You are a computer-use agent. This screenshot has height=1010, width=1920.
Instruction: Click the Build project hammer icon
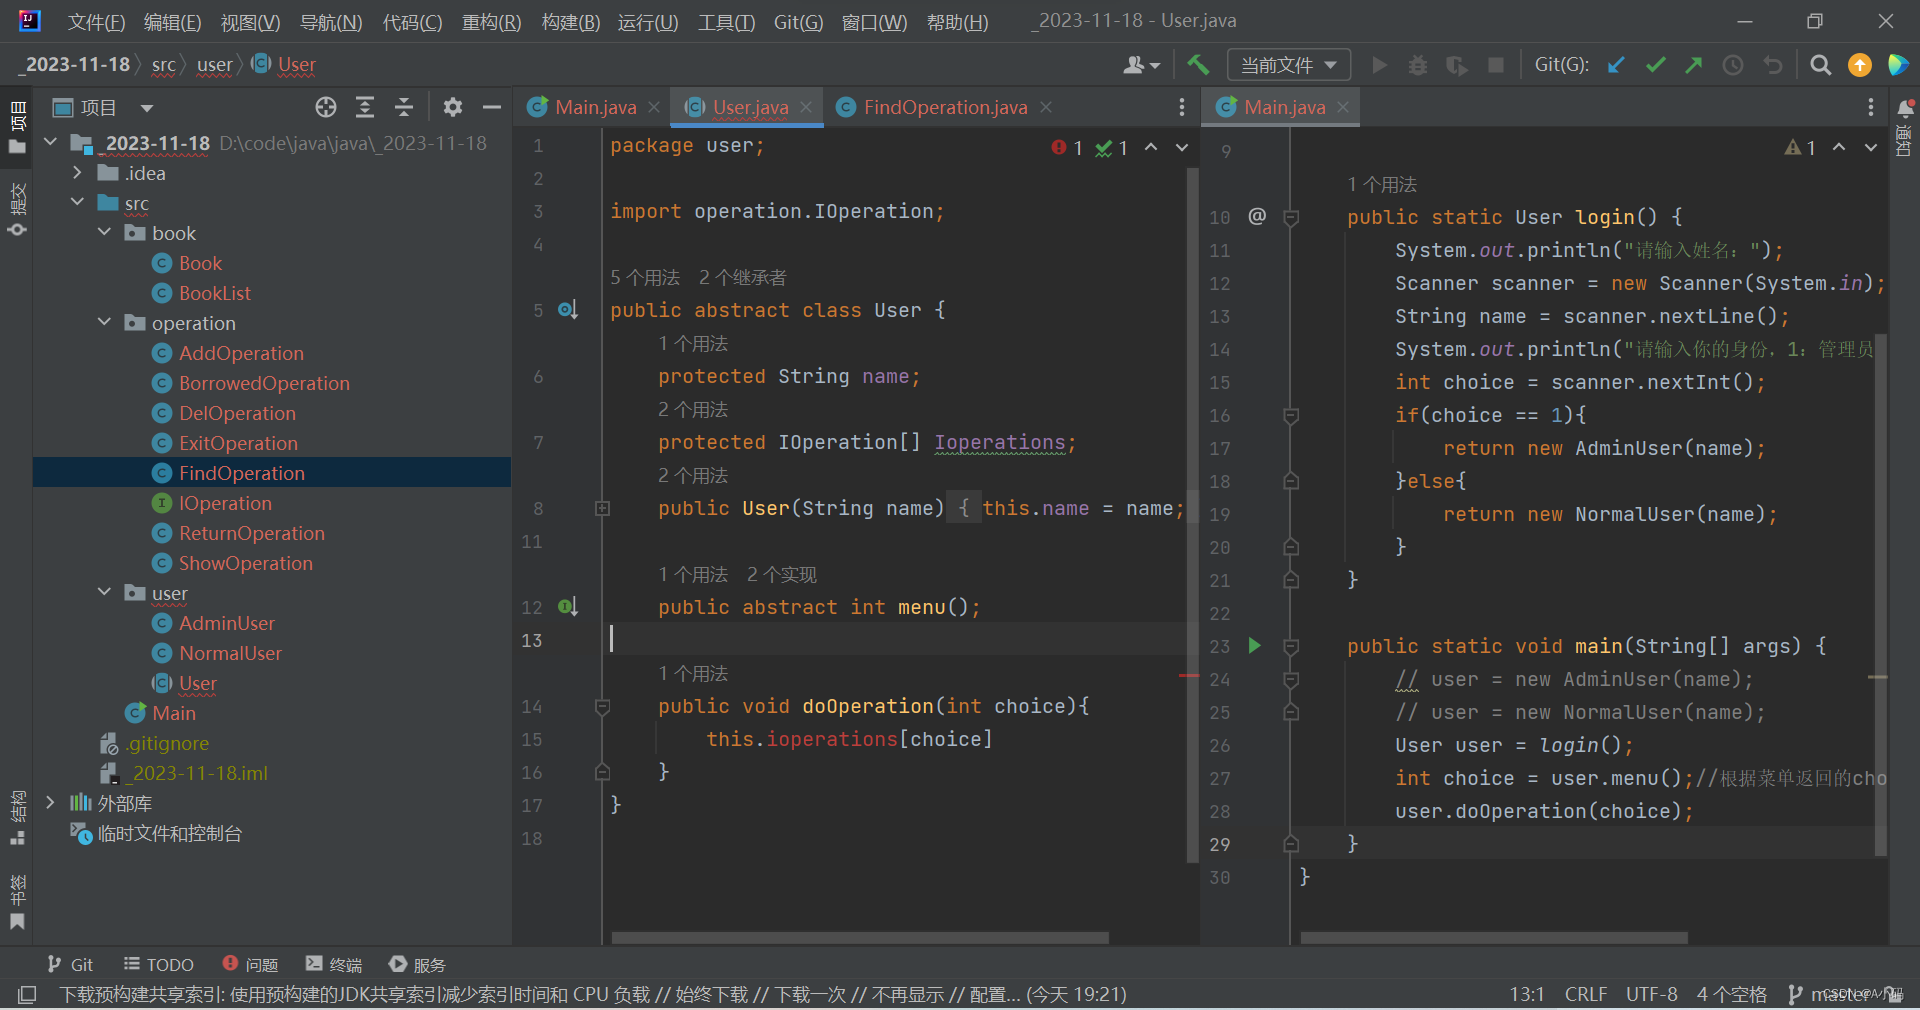click(x=1197, y=65)
